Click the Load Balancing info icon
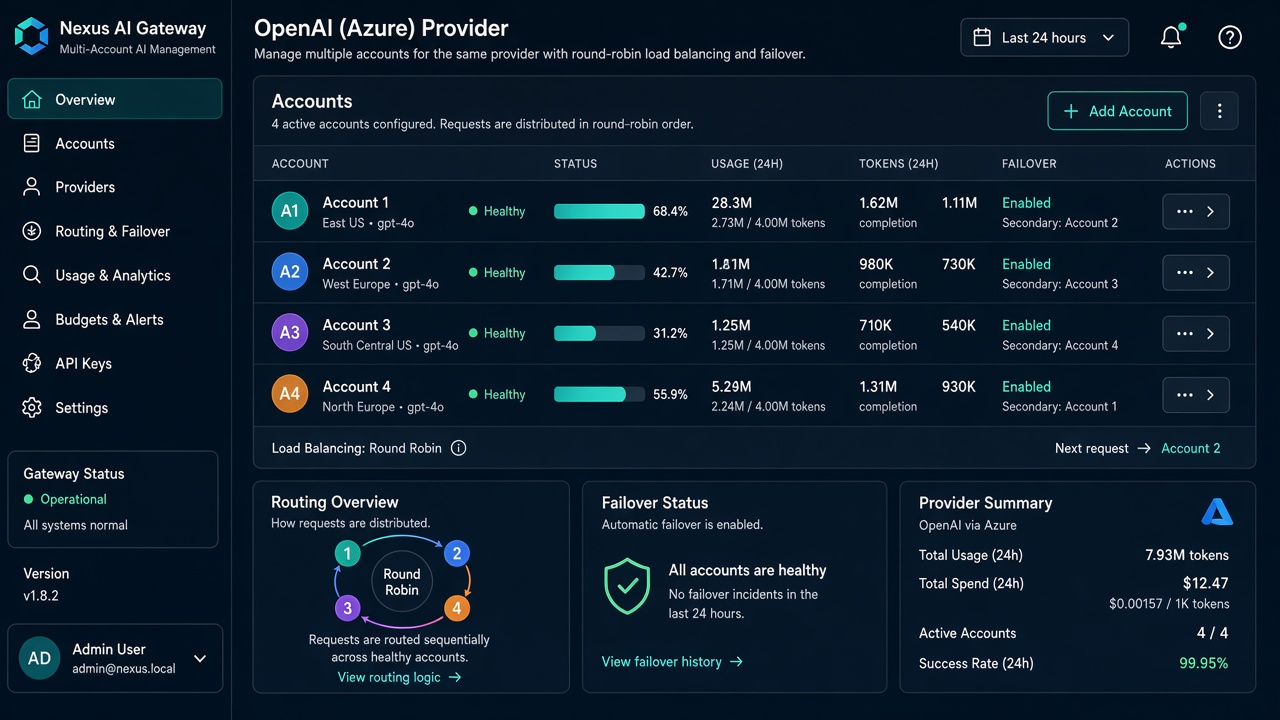Viewport: 1280px width, 720px height. [x=458, y=448]
